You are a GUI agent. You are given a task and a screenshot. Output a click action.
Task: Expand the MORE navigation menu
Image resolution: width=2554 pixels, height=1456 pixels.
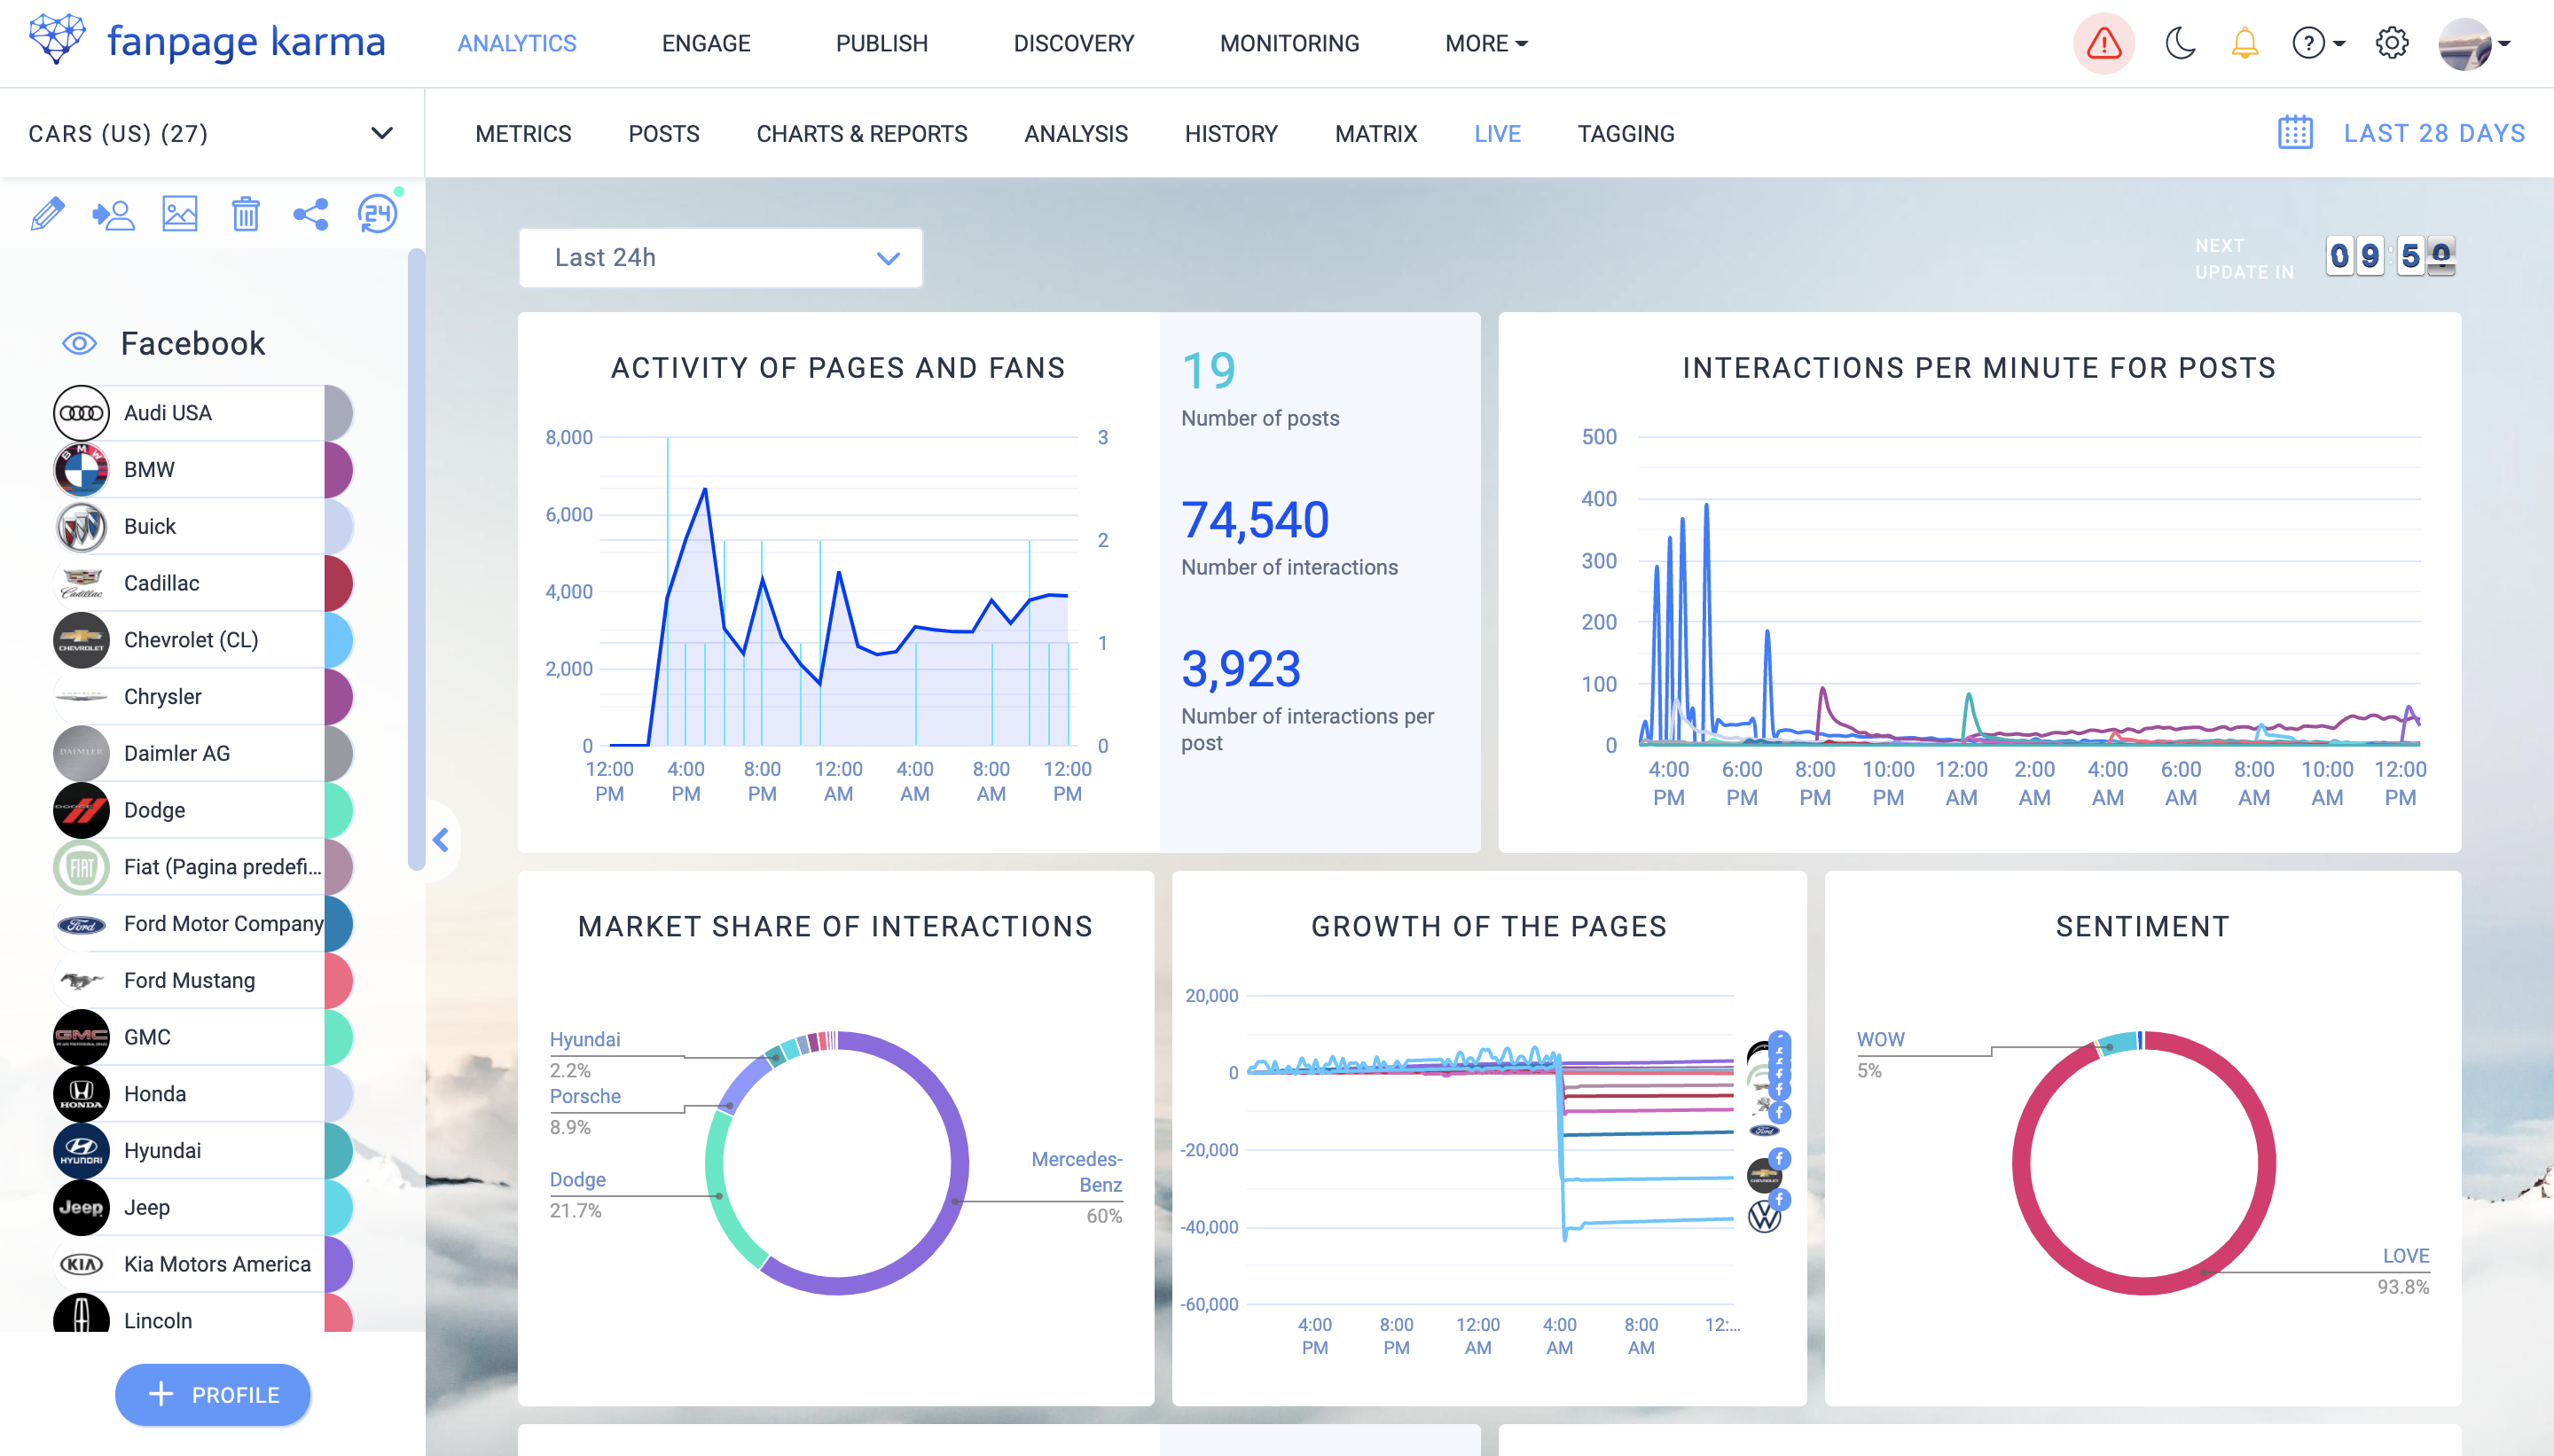coord(1486,43)
